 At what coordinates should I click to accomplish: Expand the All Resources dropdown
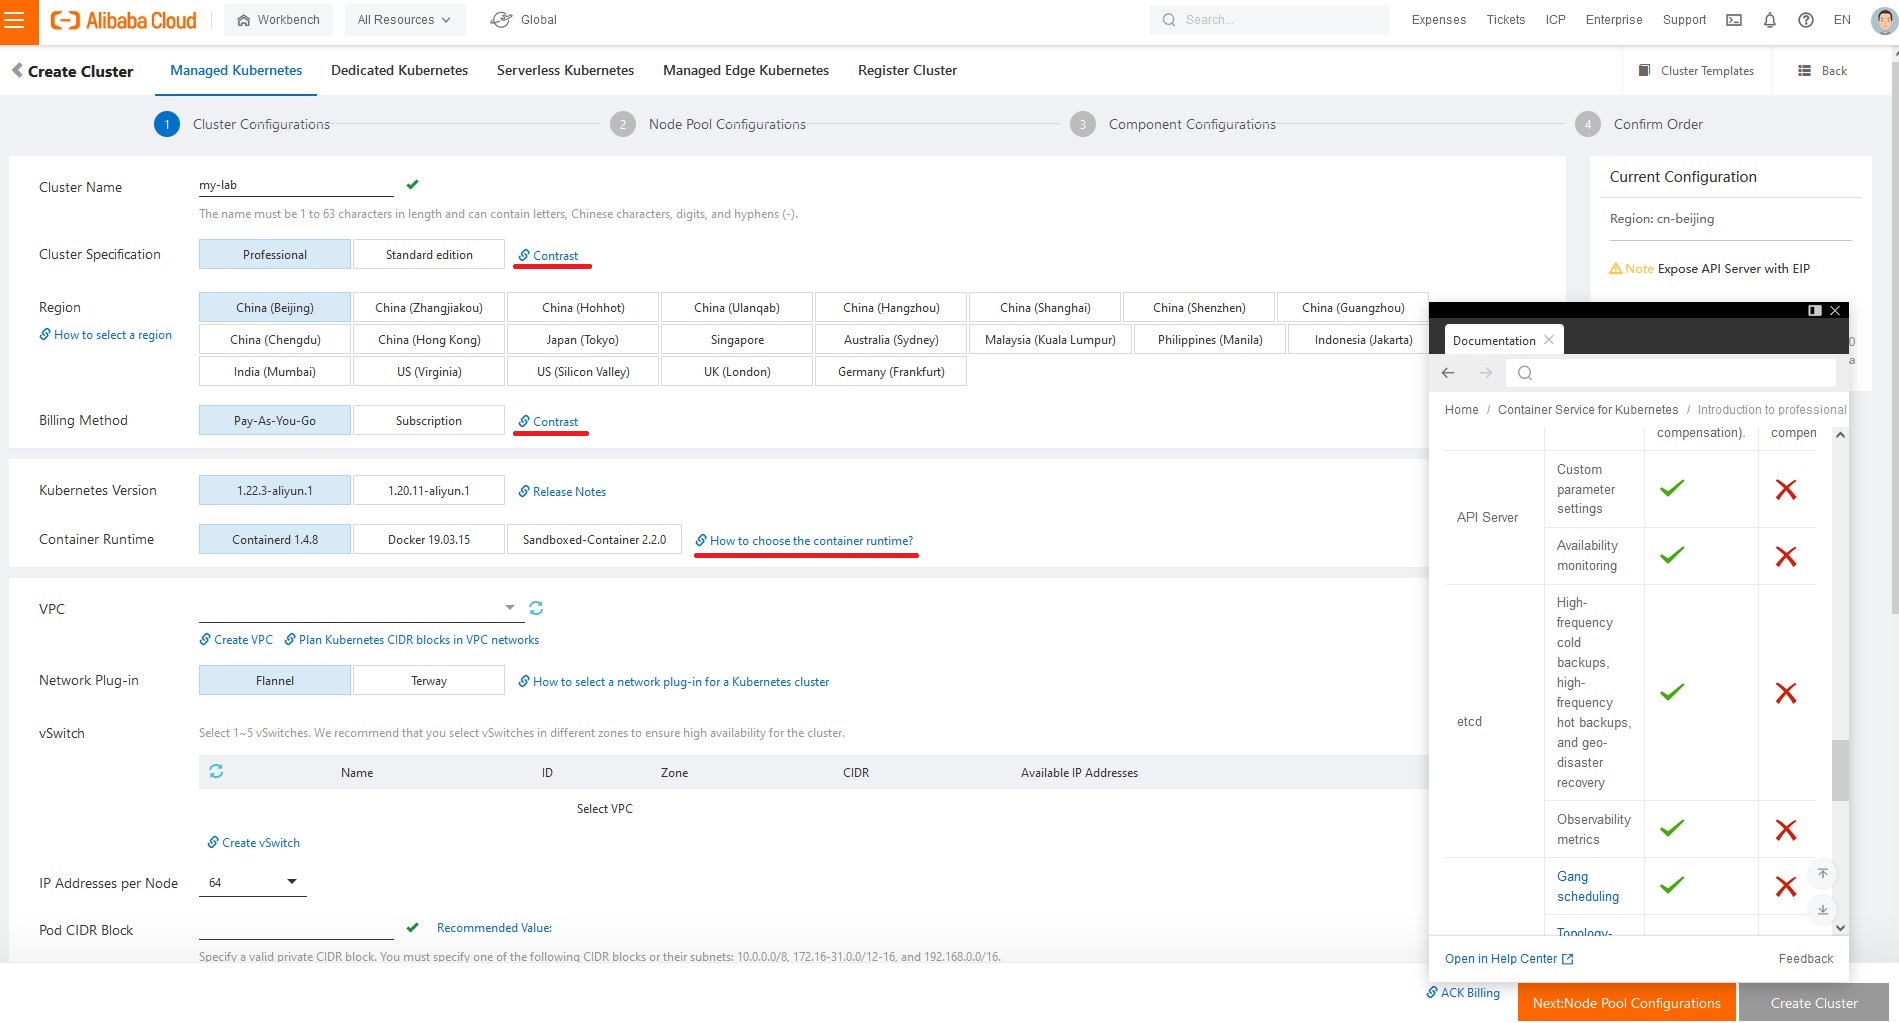click(404, 20)
